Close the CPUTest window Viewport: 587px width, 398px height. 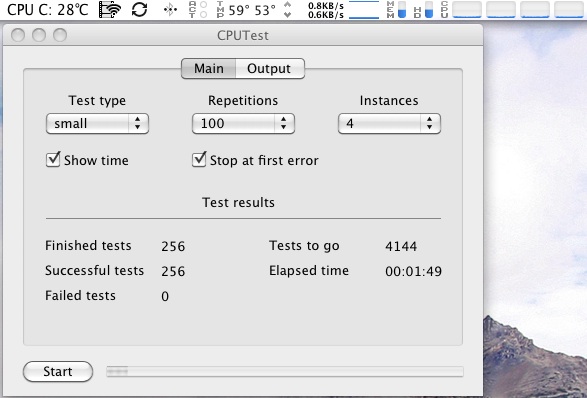click(18, 35)
